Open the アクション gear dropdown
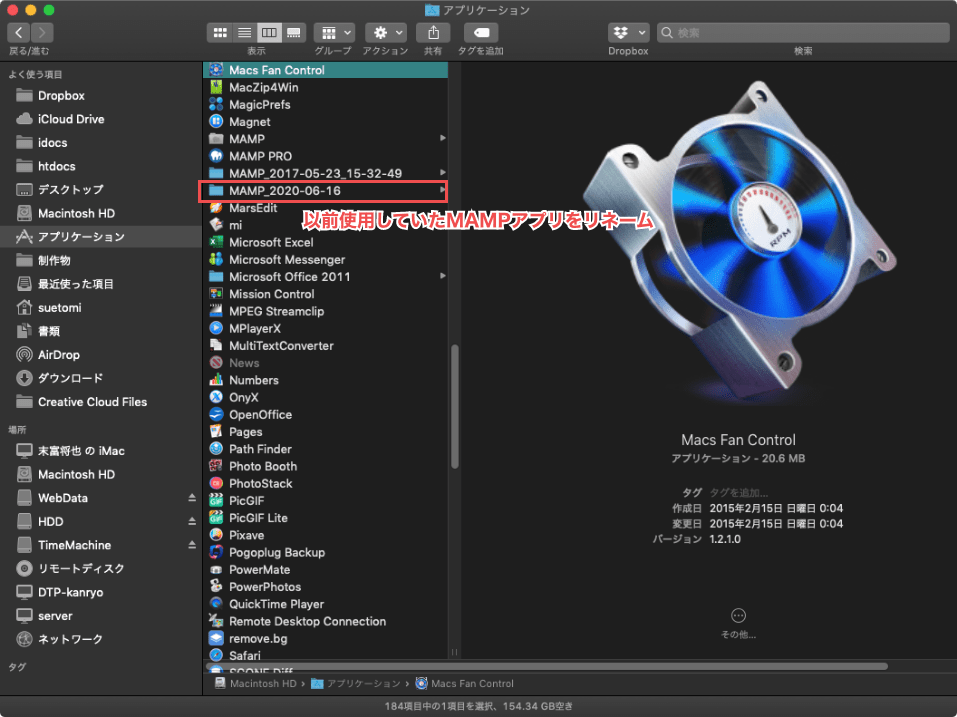 click(386, 32)
